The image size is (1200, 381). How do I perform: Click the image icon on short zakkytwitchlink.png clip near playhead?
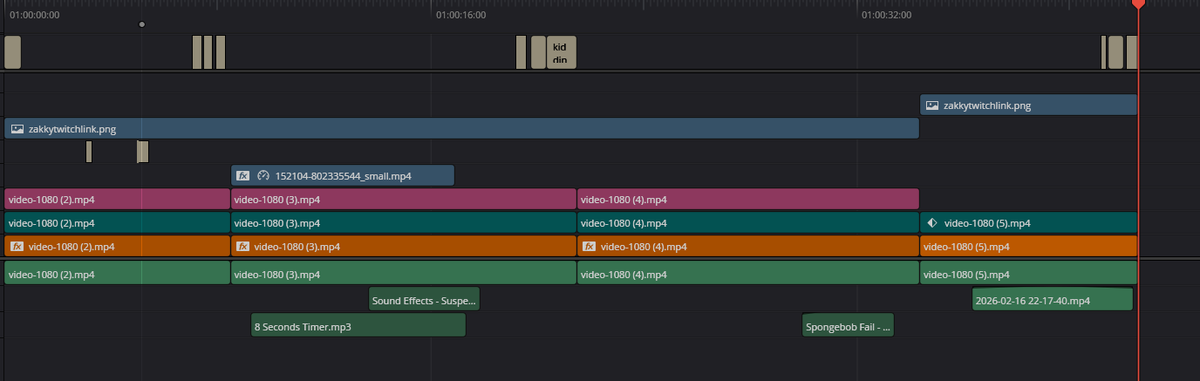932,105
